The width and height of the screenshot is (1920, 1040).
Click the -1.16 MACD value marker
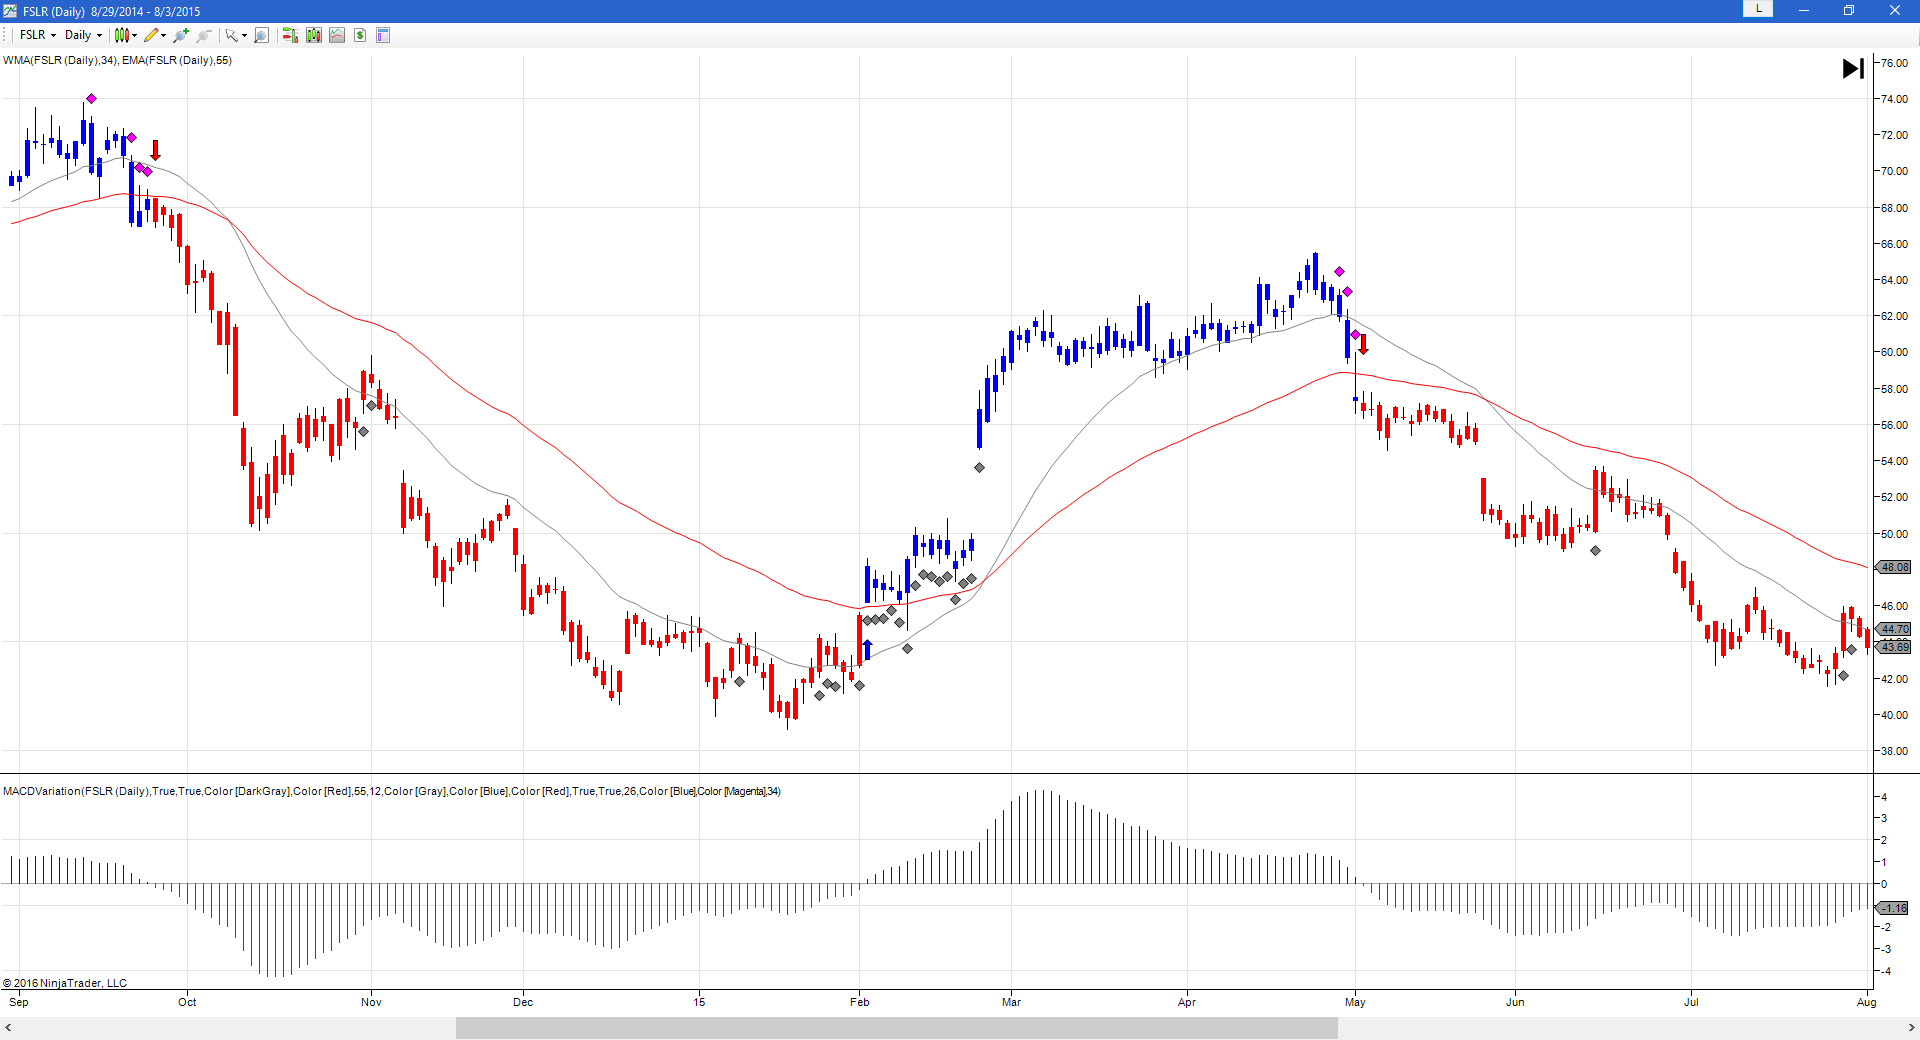point(1894,908)
